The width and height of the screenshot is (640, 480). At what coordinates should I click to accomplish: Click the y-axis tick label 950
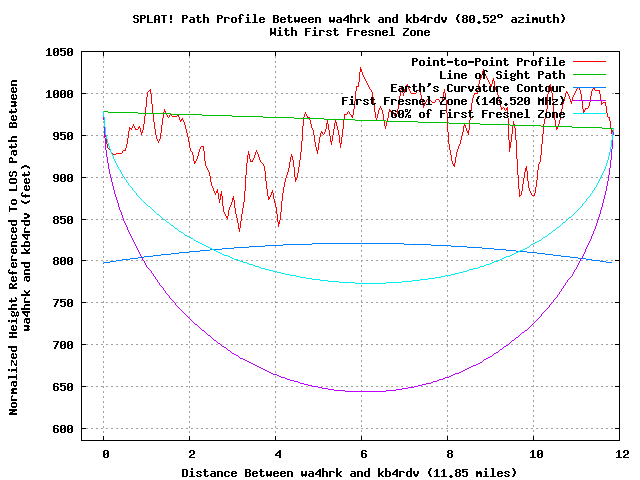click(63, 136)
